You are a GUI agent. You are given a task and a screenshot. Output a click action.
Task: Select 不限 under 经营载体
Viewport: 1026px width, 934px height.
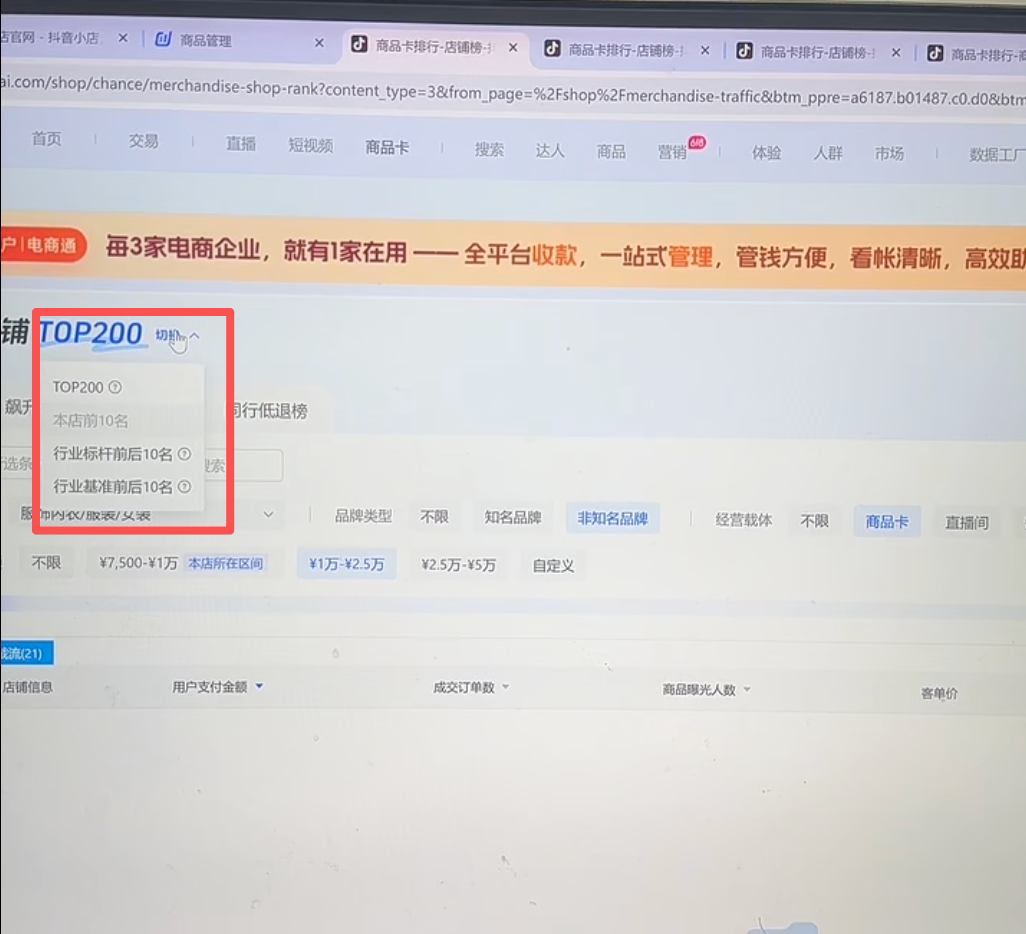[x=814, y=521]
